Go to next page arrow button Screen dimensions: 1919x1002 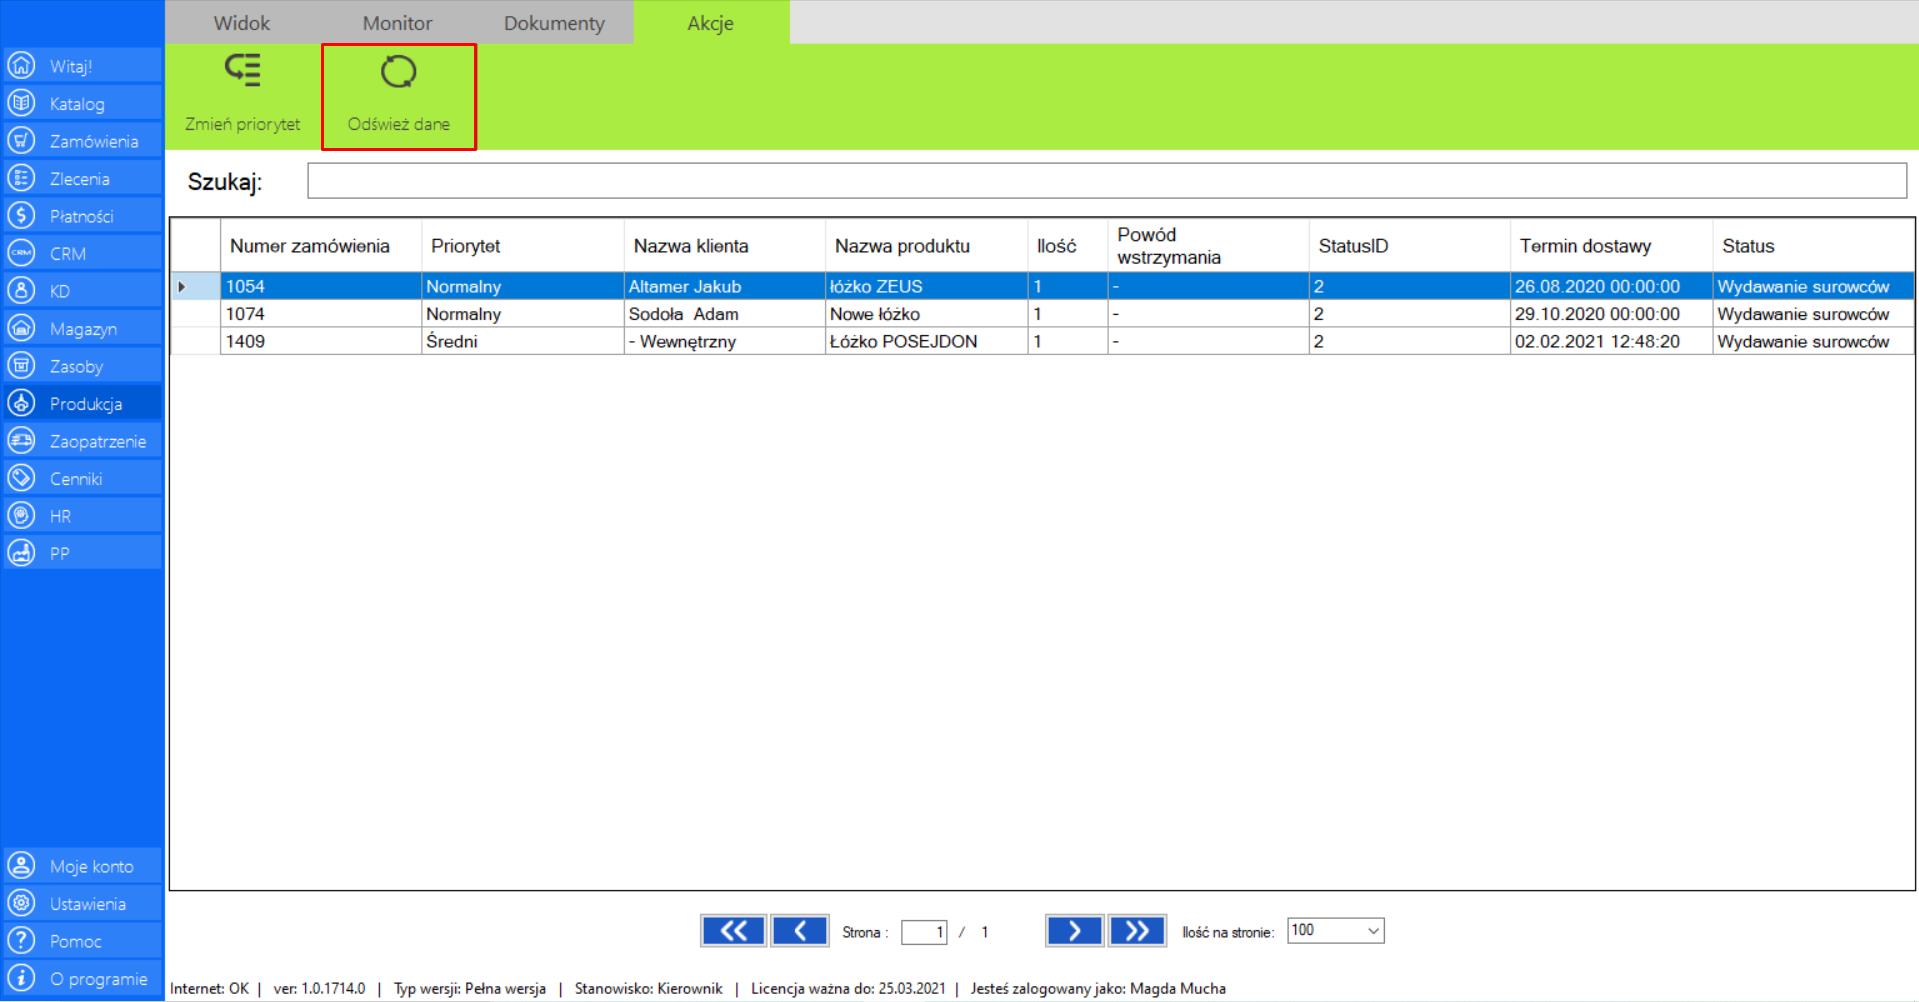click(x=1074, y=931)
